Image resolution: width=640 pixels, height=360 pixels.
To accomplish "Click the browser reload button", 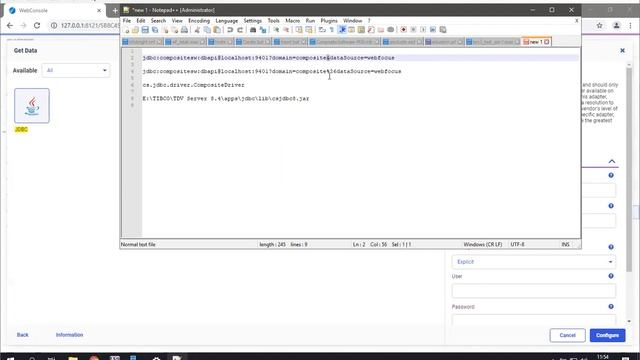I will pyautogui.click(x=37, y=25).
